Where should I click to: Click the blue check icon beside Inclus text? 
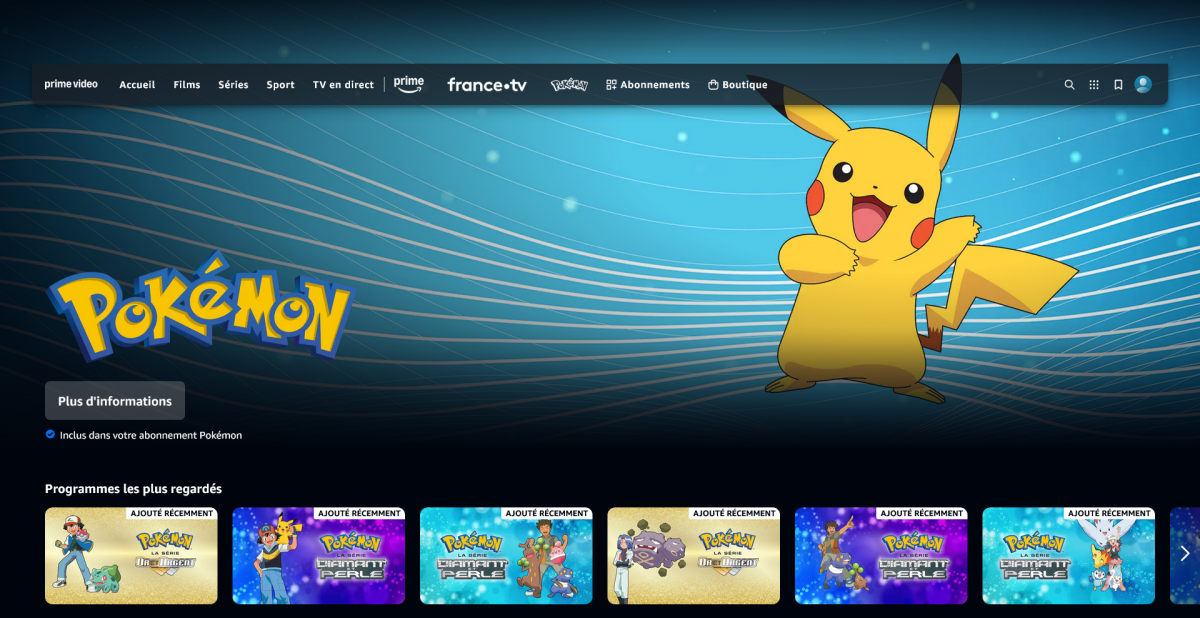(50, 434)
